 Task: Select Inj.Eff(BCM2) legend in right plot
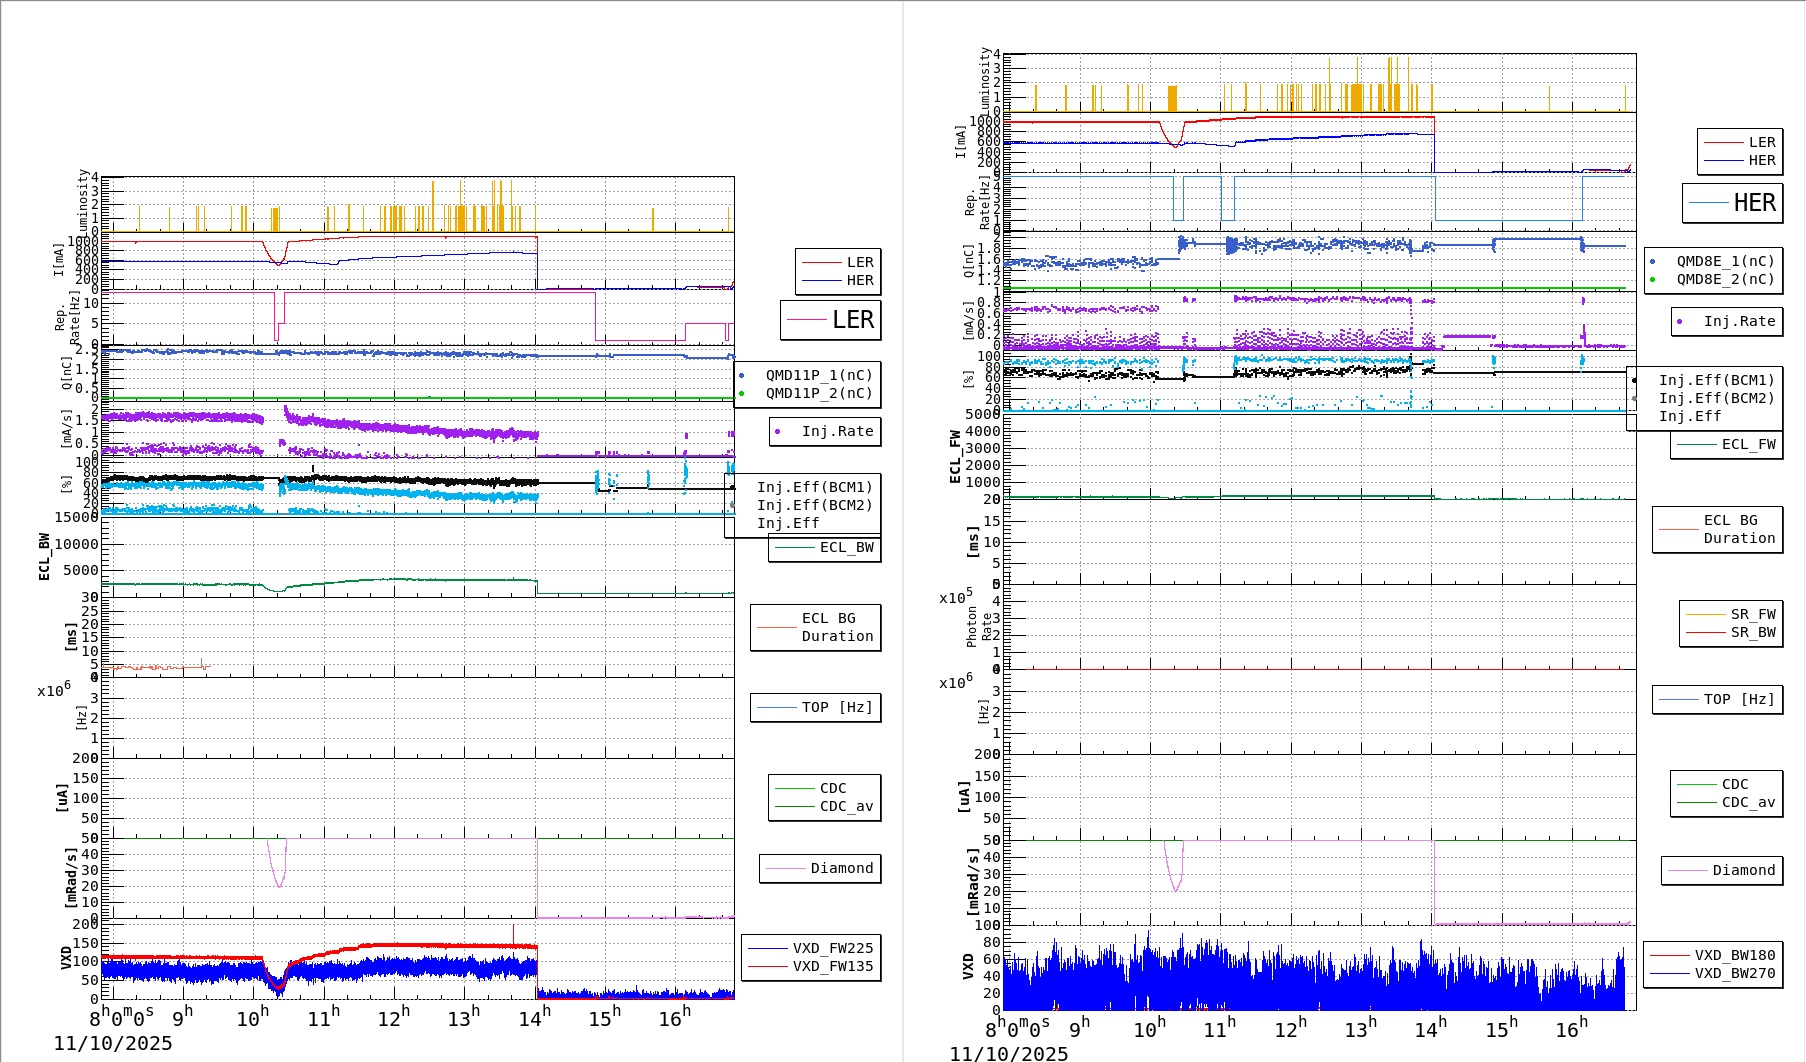point(1716,399)
